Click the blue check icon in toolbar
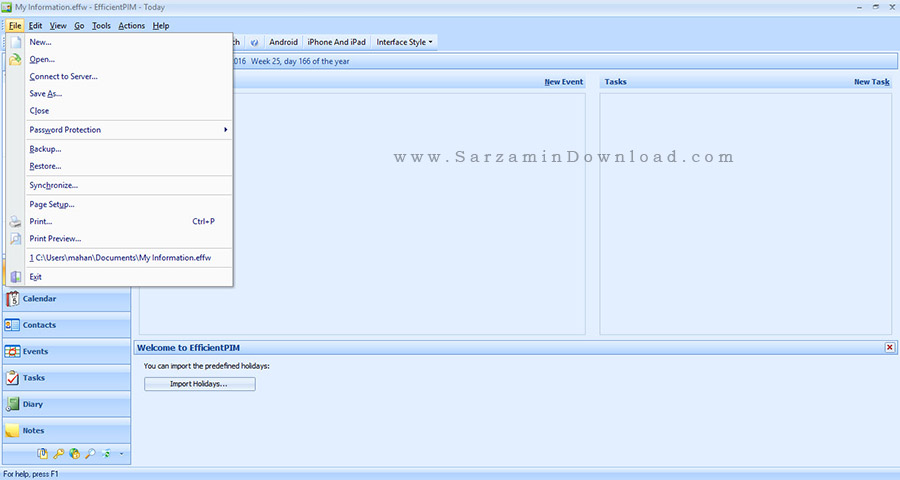 click(x=254, y=42)
